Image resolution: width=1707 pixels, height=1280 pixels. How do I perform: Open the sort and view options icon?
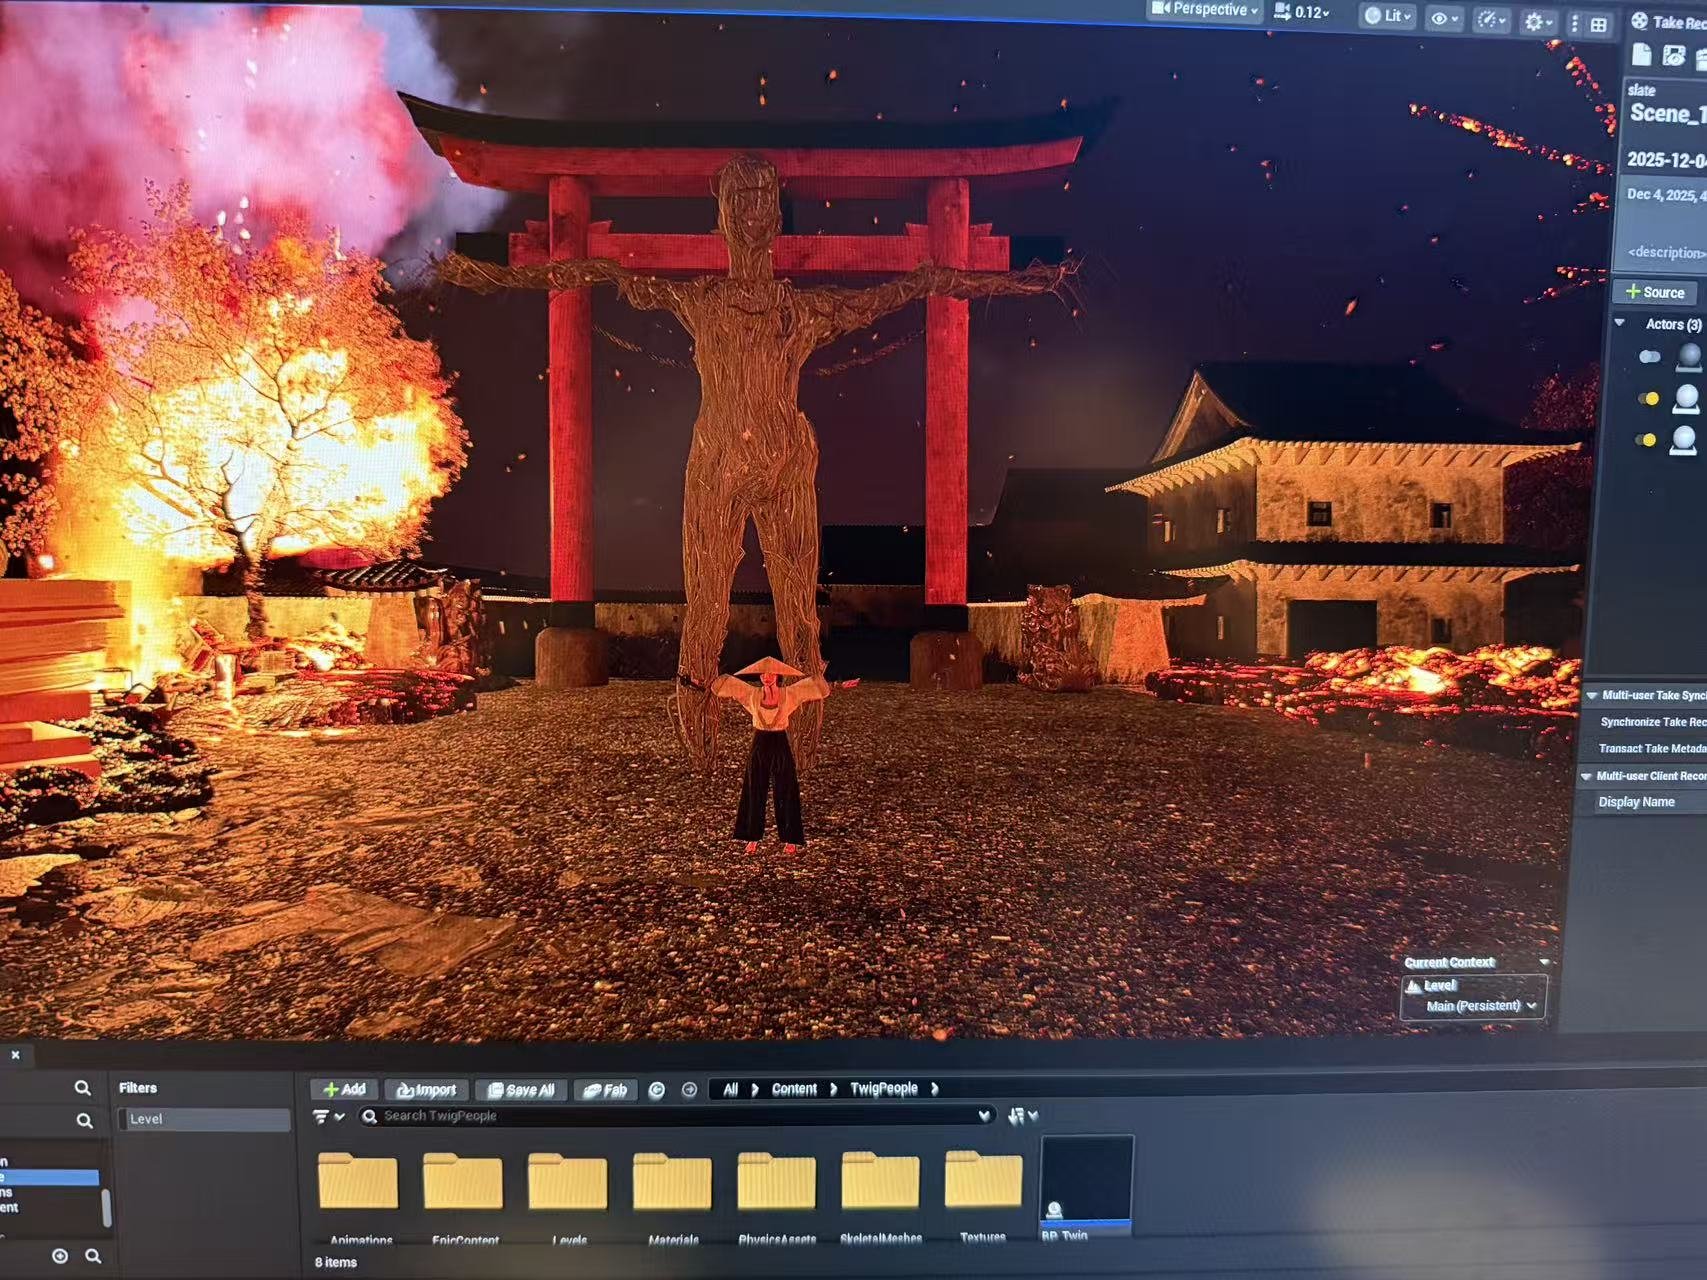click(x=1023, y=1115)
